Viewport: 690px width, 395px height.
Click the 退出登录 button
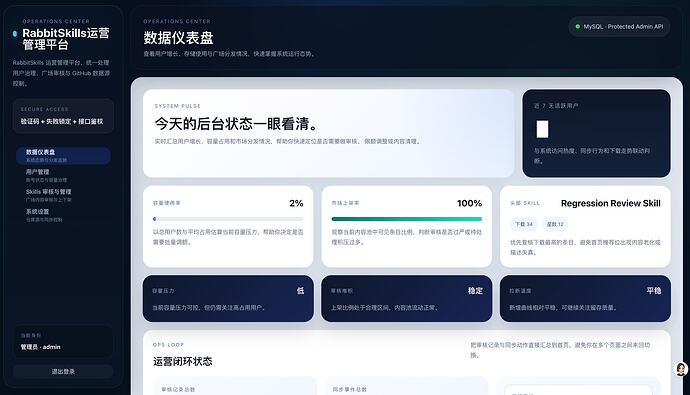(x=63, y=372)
